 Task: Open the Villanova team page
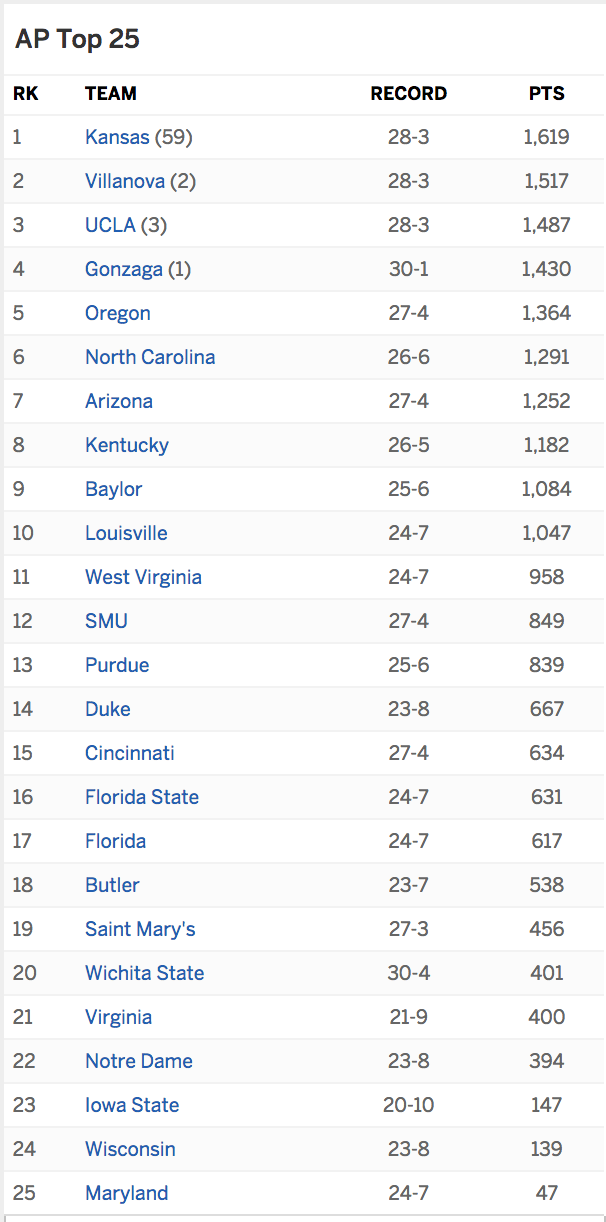point(125,181)
